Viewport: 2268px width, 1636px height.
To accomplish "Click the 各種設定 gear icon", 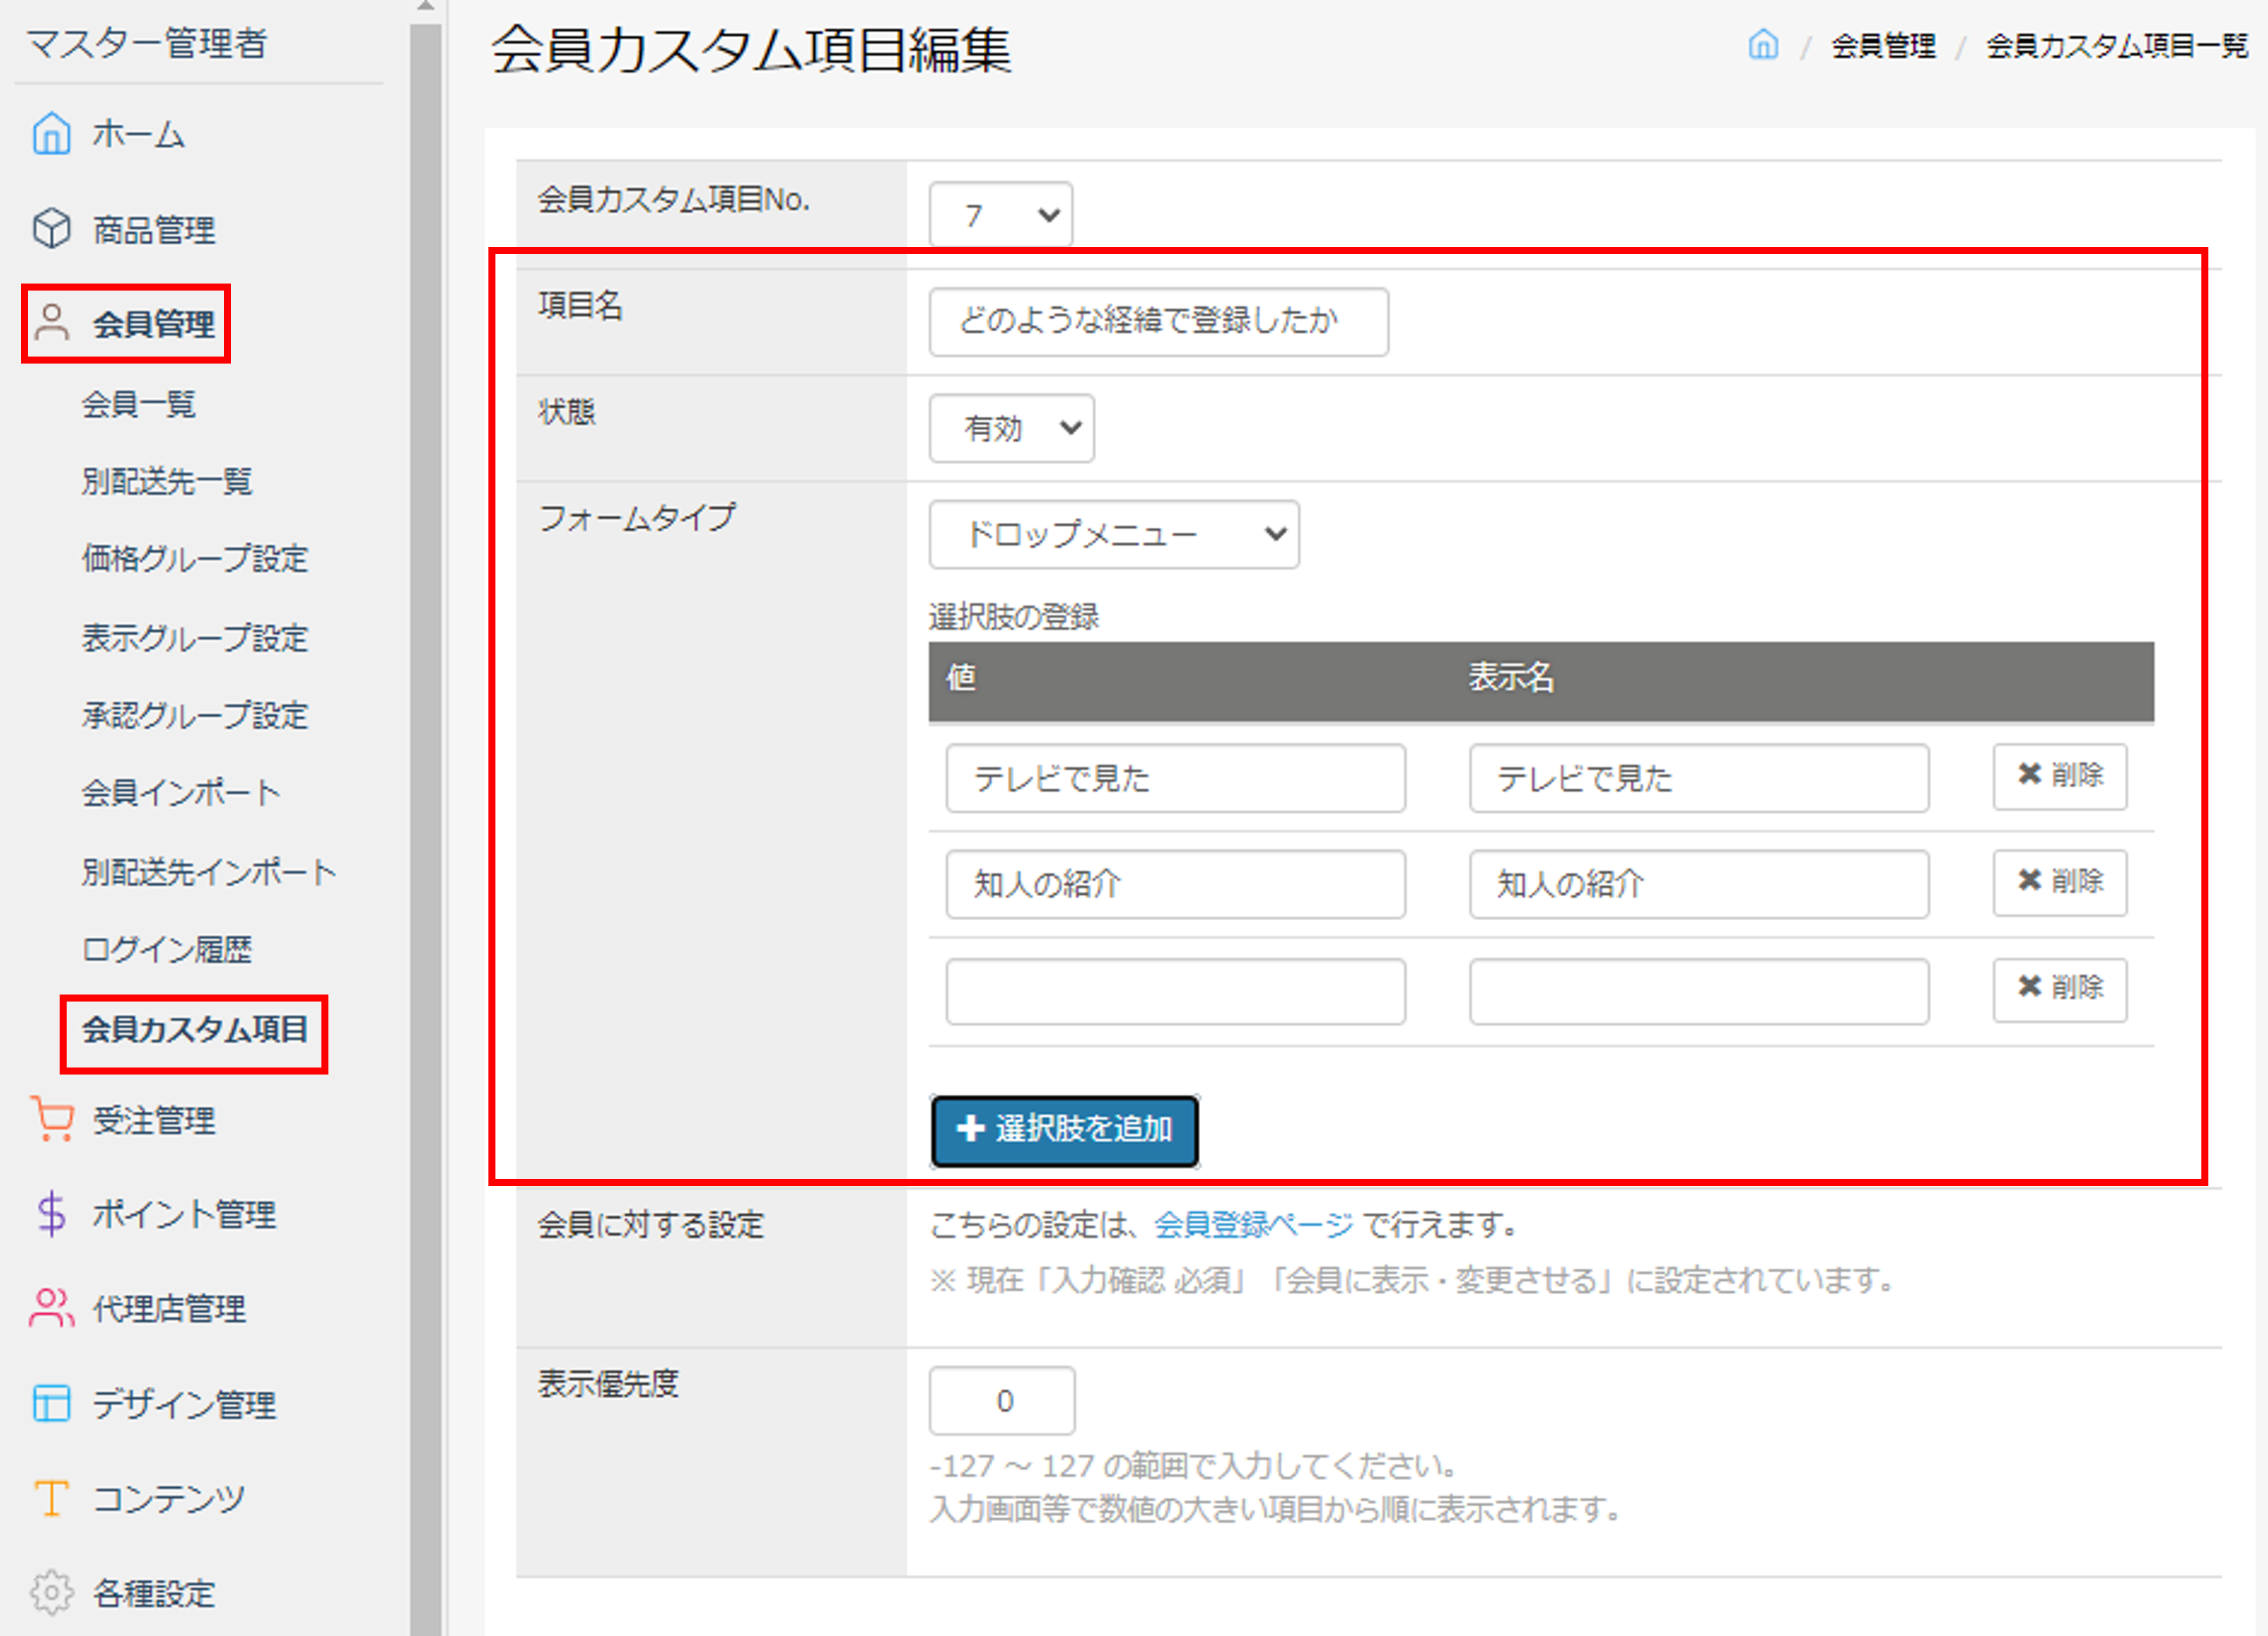I will click(x=51, y=1592).
